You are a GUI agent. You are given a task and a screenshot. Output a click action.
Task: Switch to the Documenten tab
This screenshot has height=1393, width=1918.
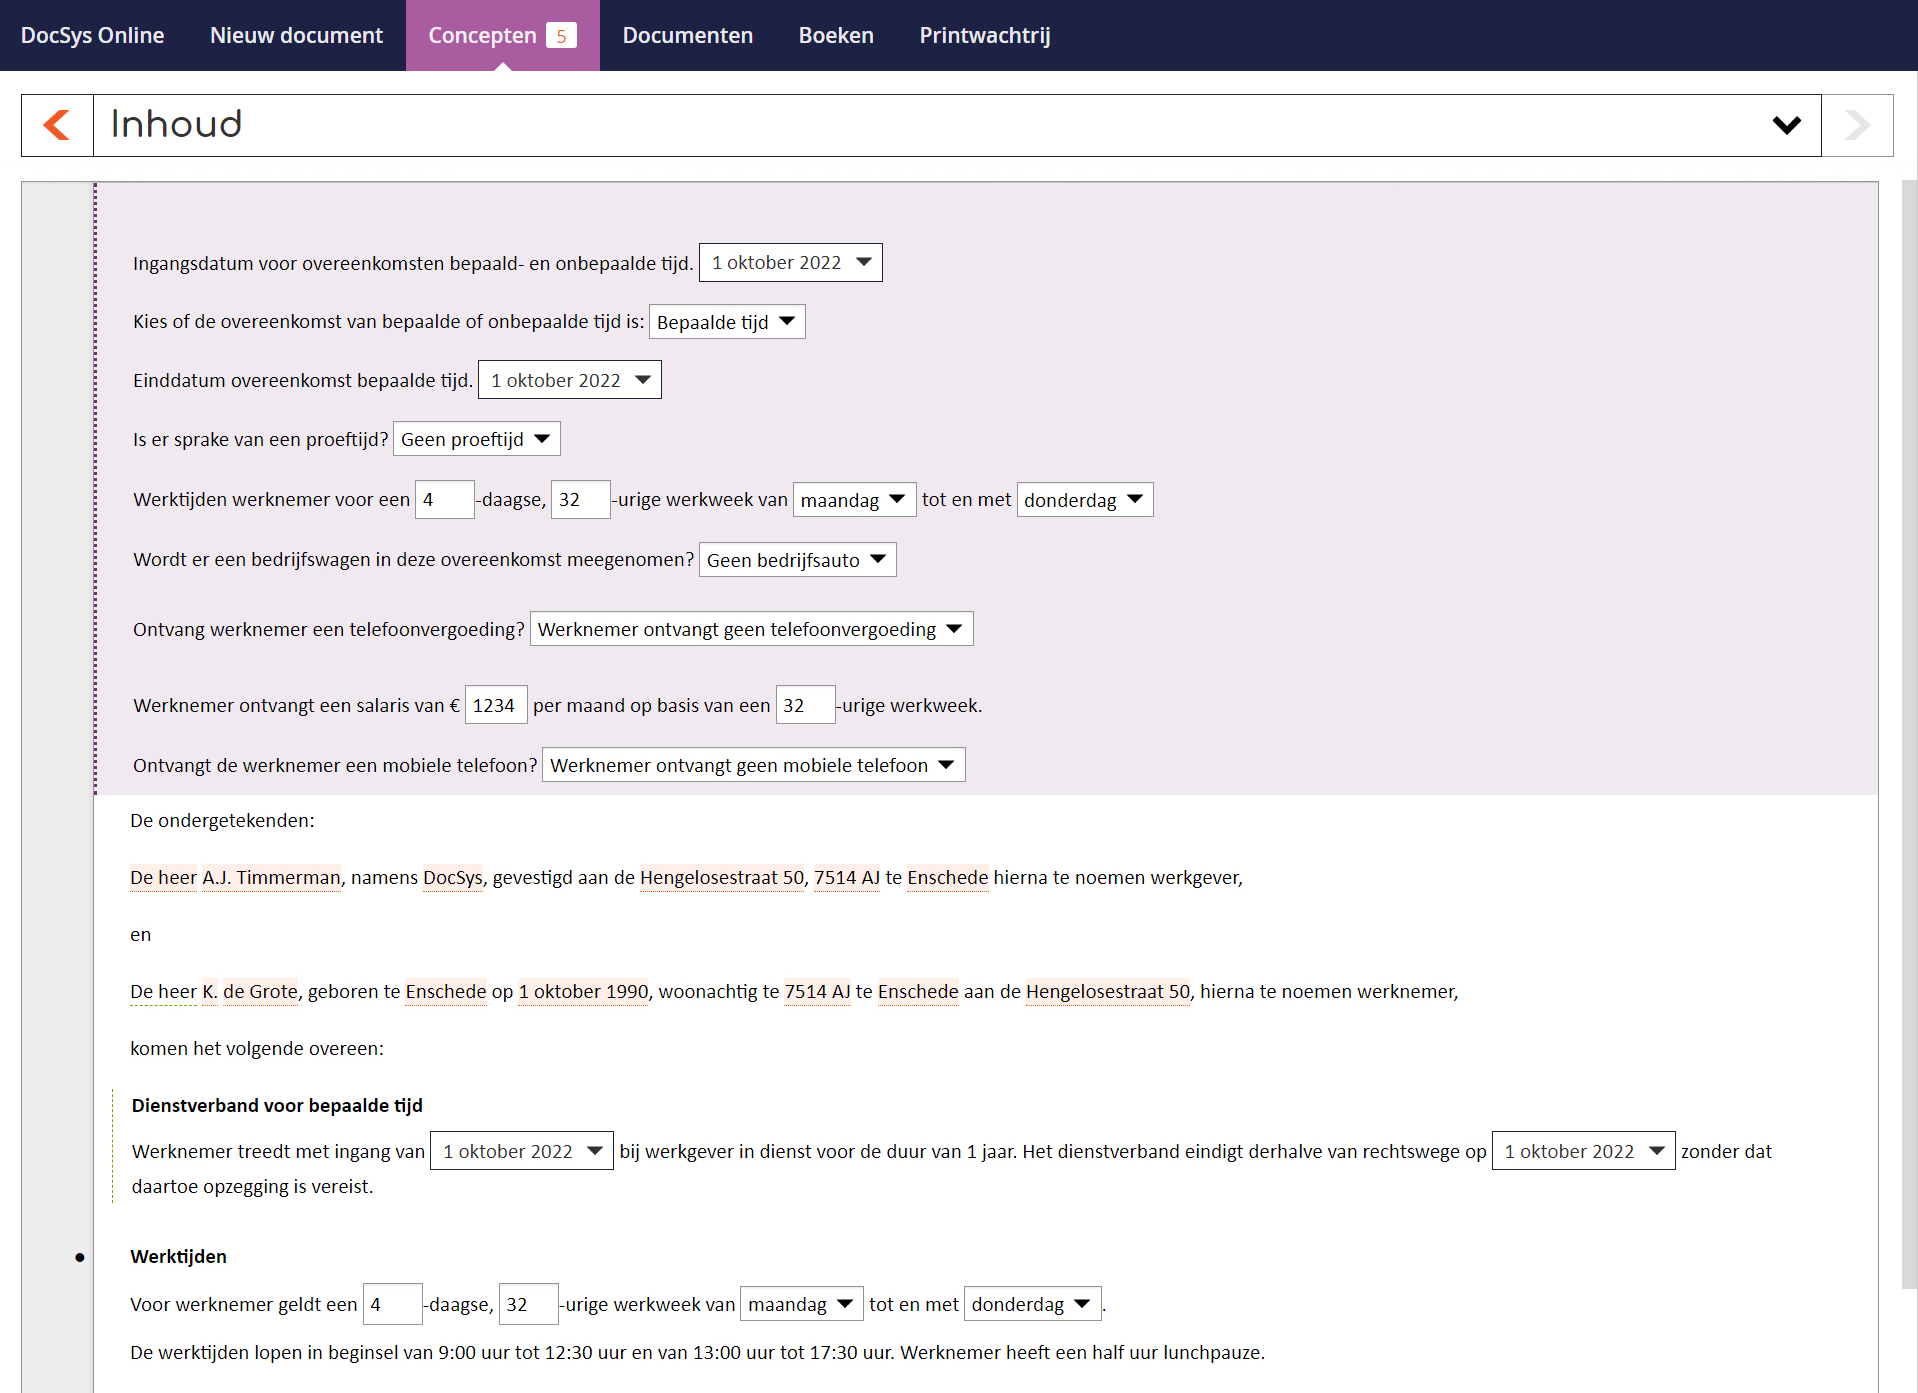click(687, 36)
